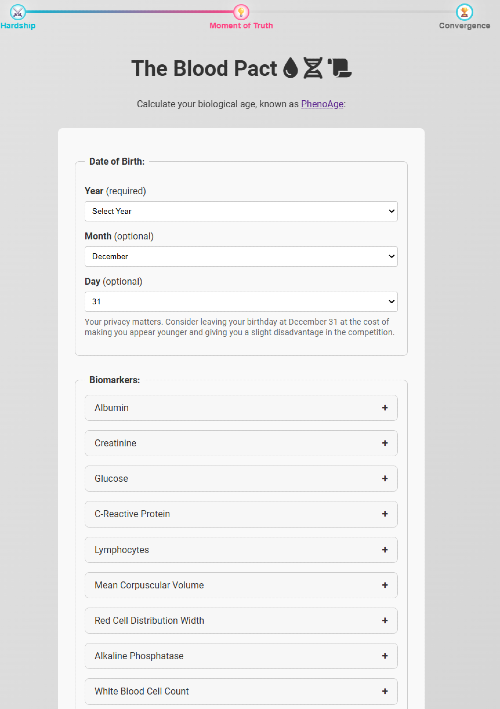Viewport: 500px width, 709px height.
Task: Click the Convergence trophy step icon
Action: tap(464, 12)
